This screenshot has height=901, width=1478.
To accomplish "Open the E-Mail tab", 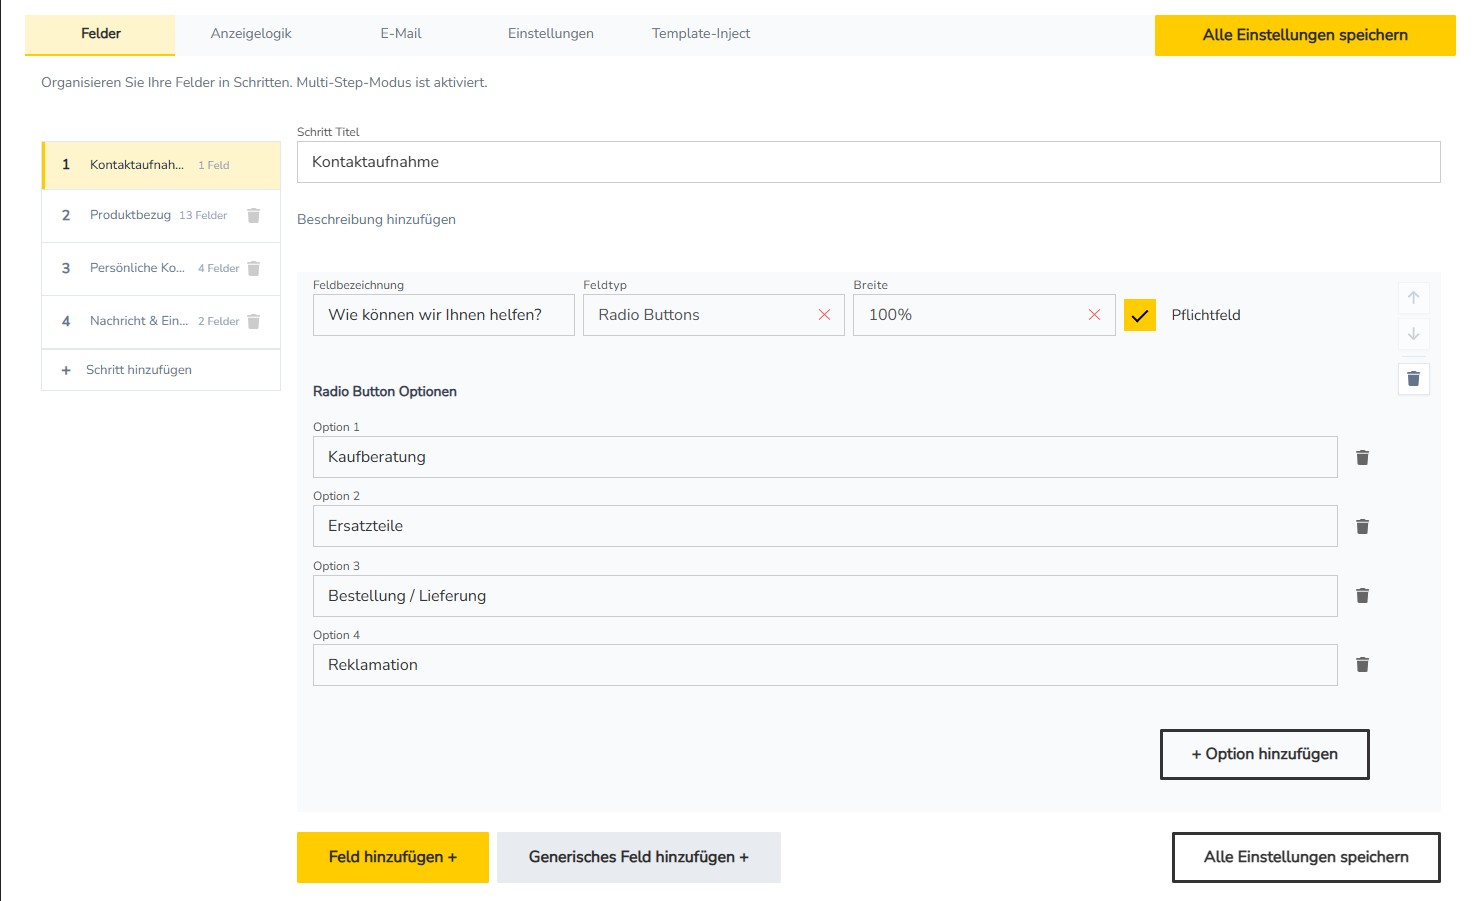I will point(401,34).
